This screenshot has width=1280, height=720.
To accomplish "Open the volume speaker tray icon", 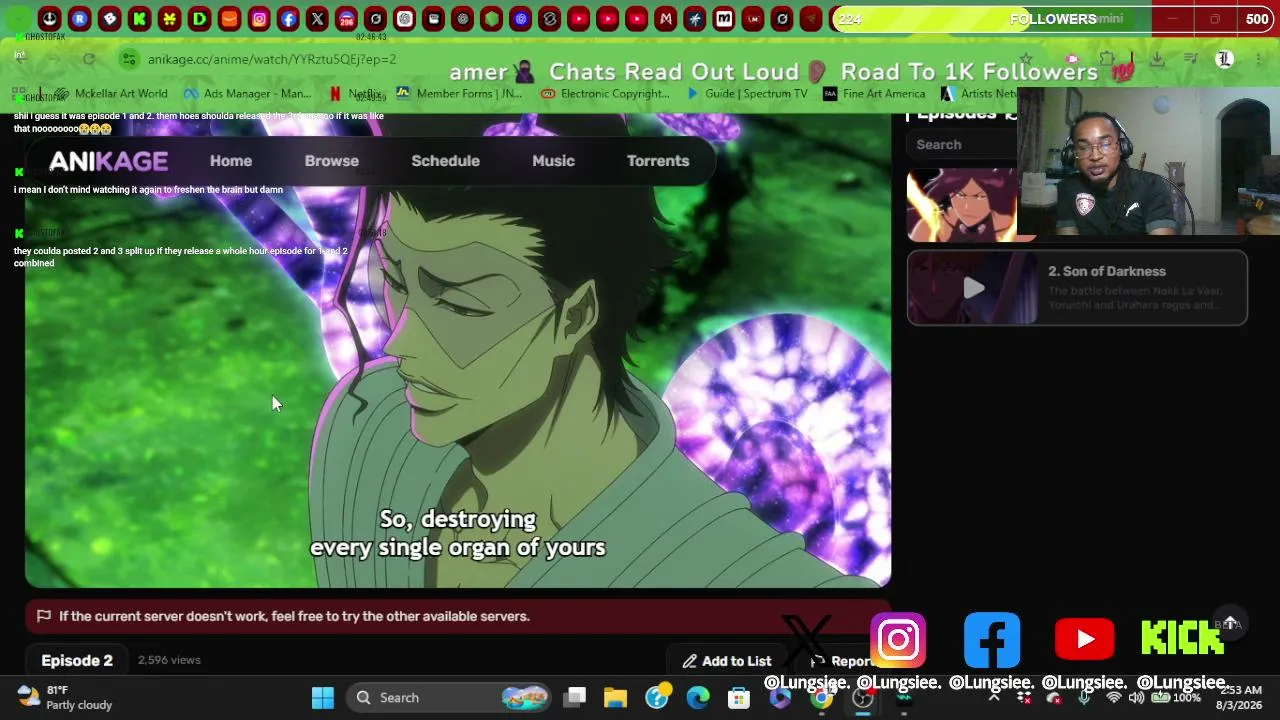I will (1136, 698).
